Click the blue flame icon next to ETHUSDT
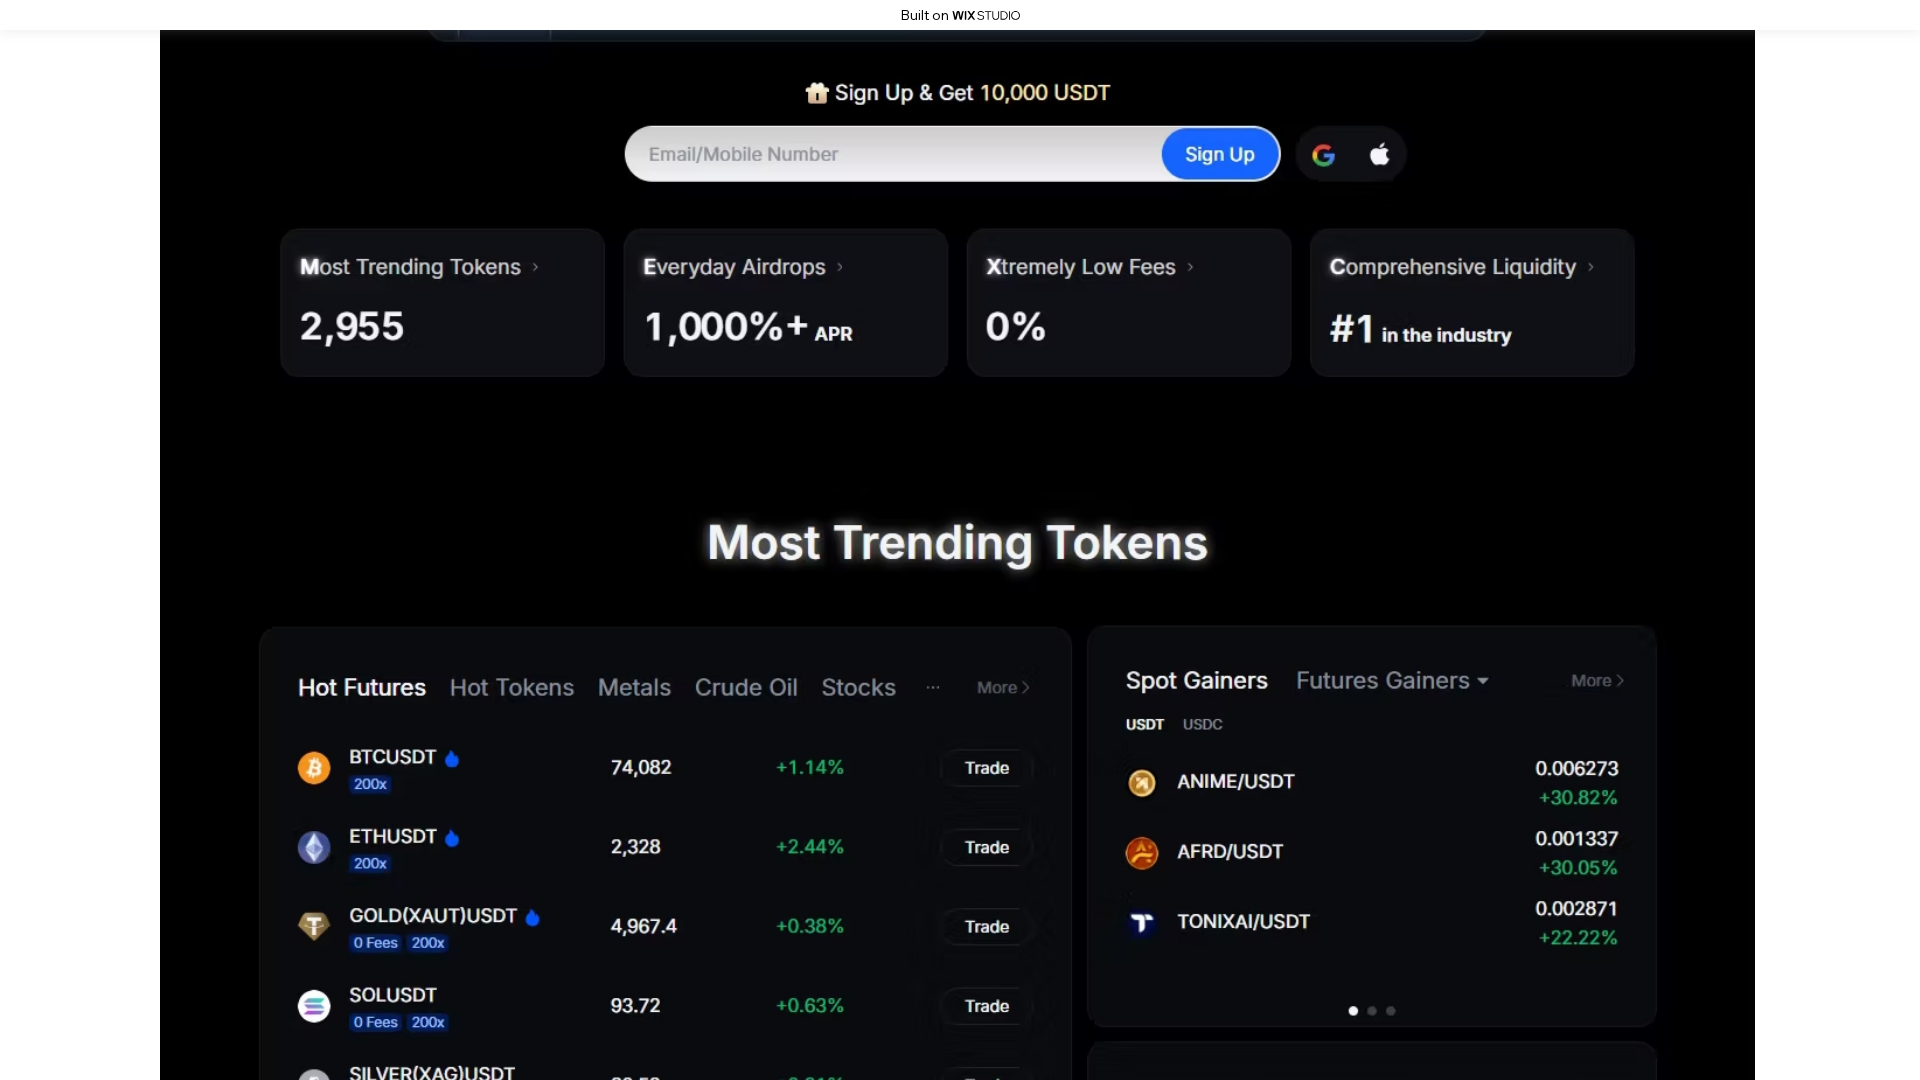 (452, 838)
